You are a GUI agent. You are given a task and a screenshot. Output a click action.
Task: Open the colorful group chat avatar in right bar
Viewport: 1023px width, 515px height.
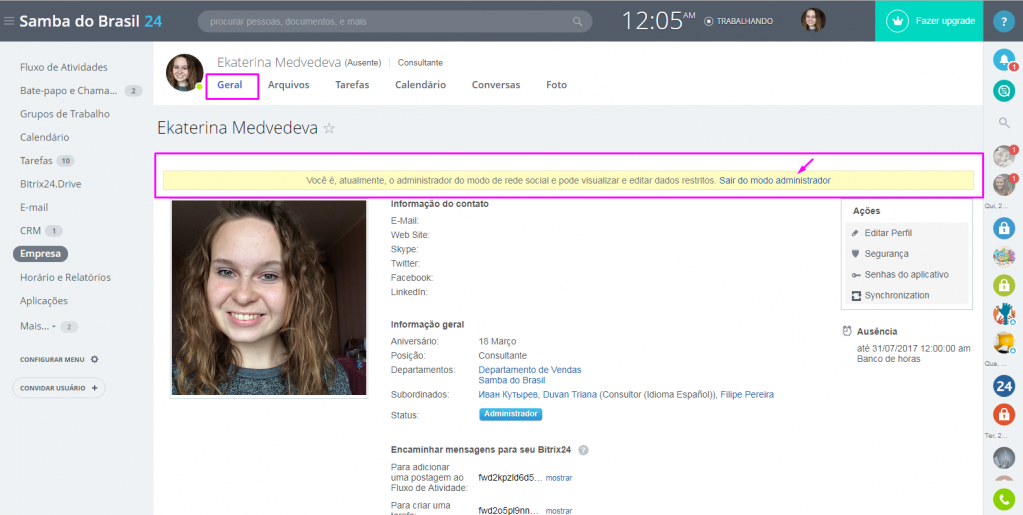(x=1003, y=256)
